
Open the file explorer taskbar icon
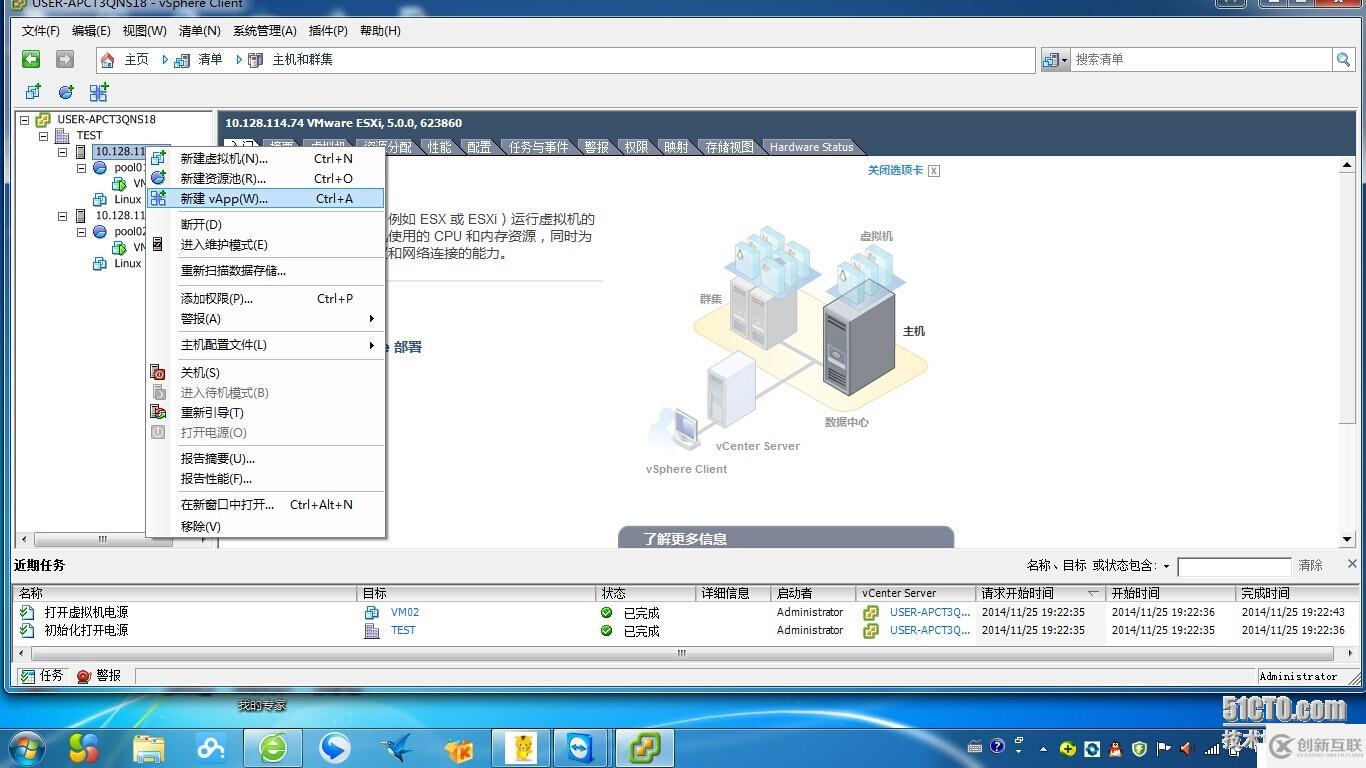click(x=149, y=748)
